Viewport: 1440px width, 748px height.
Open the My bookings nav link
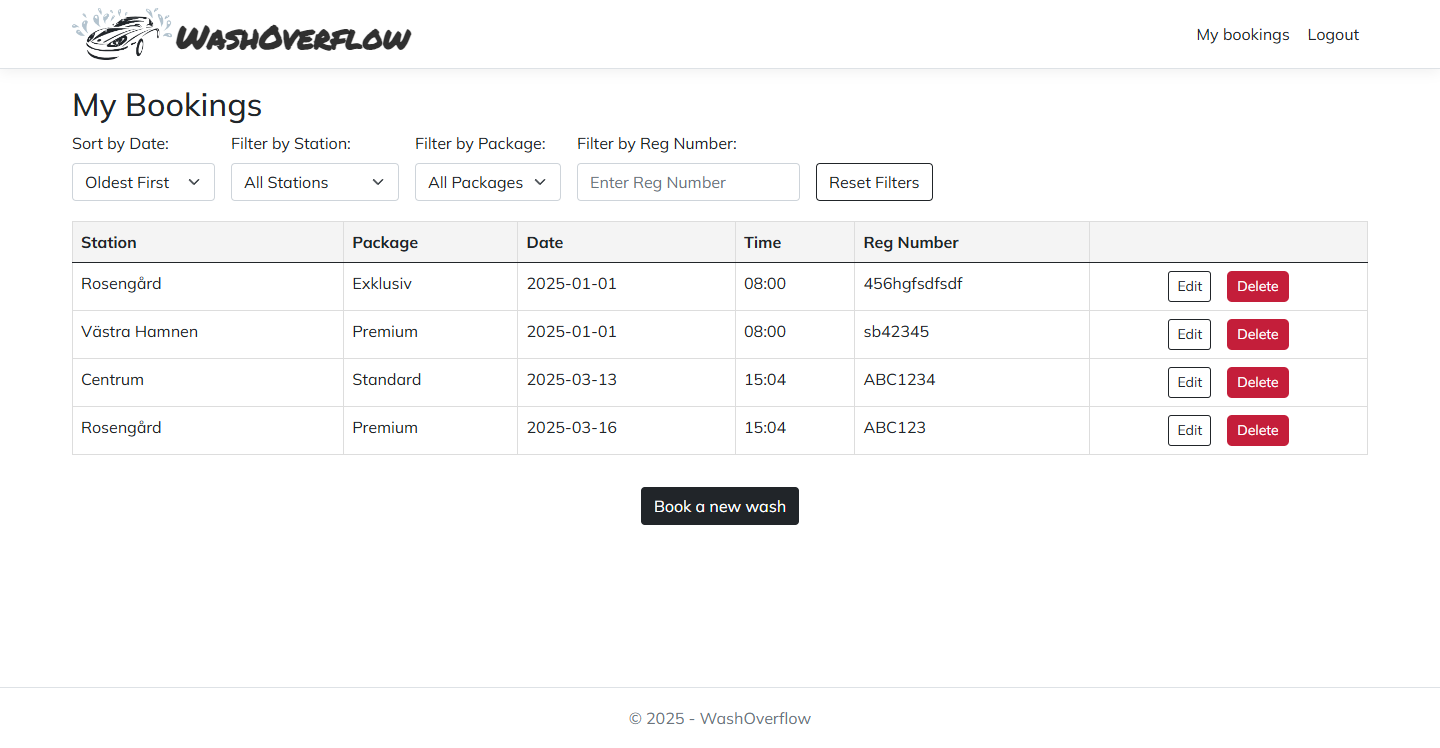1242,35
